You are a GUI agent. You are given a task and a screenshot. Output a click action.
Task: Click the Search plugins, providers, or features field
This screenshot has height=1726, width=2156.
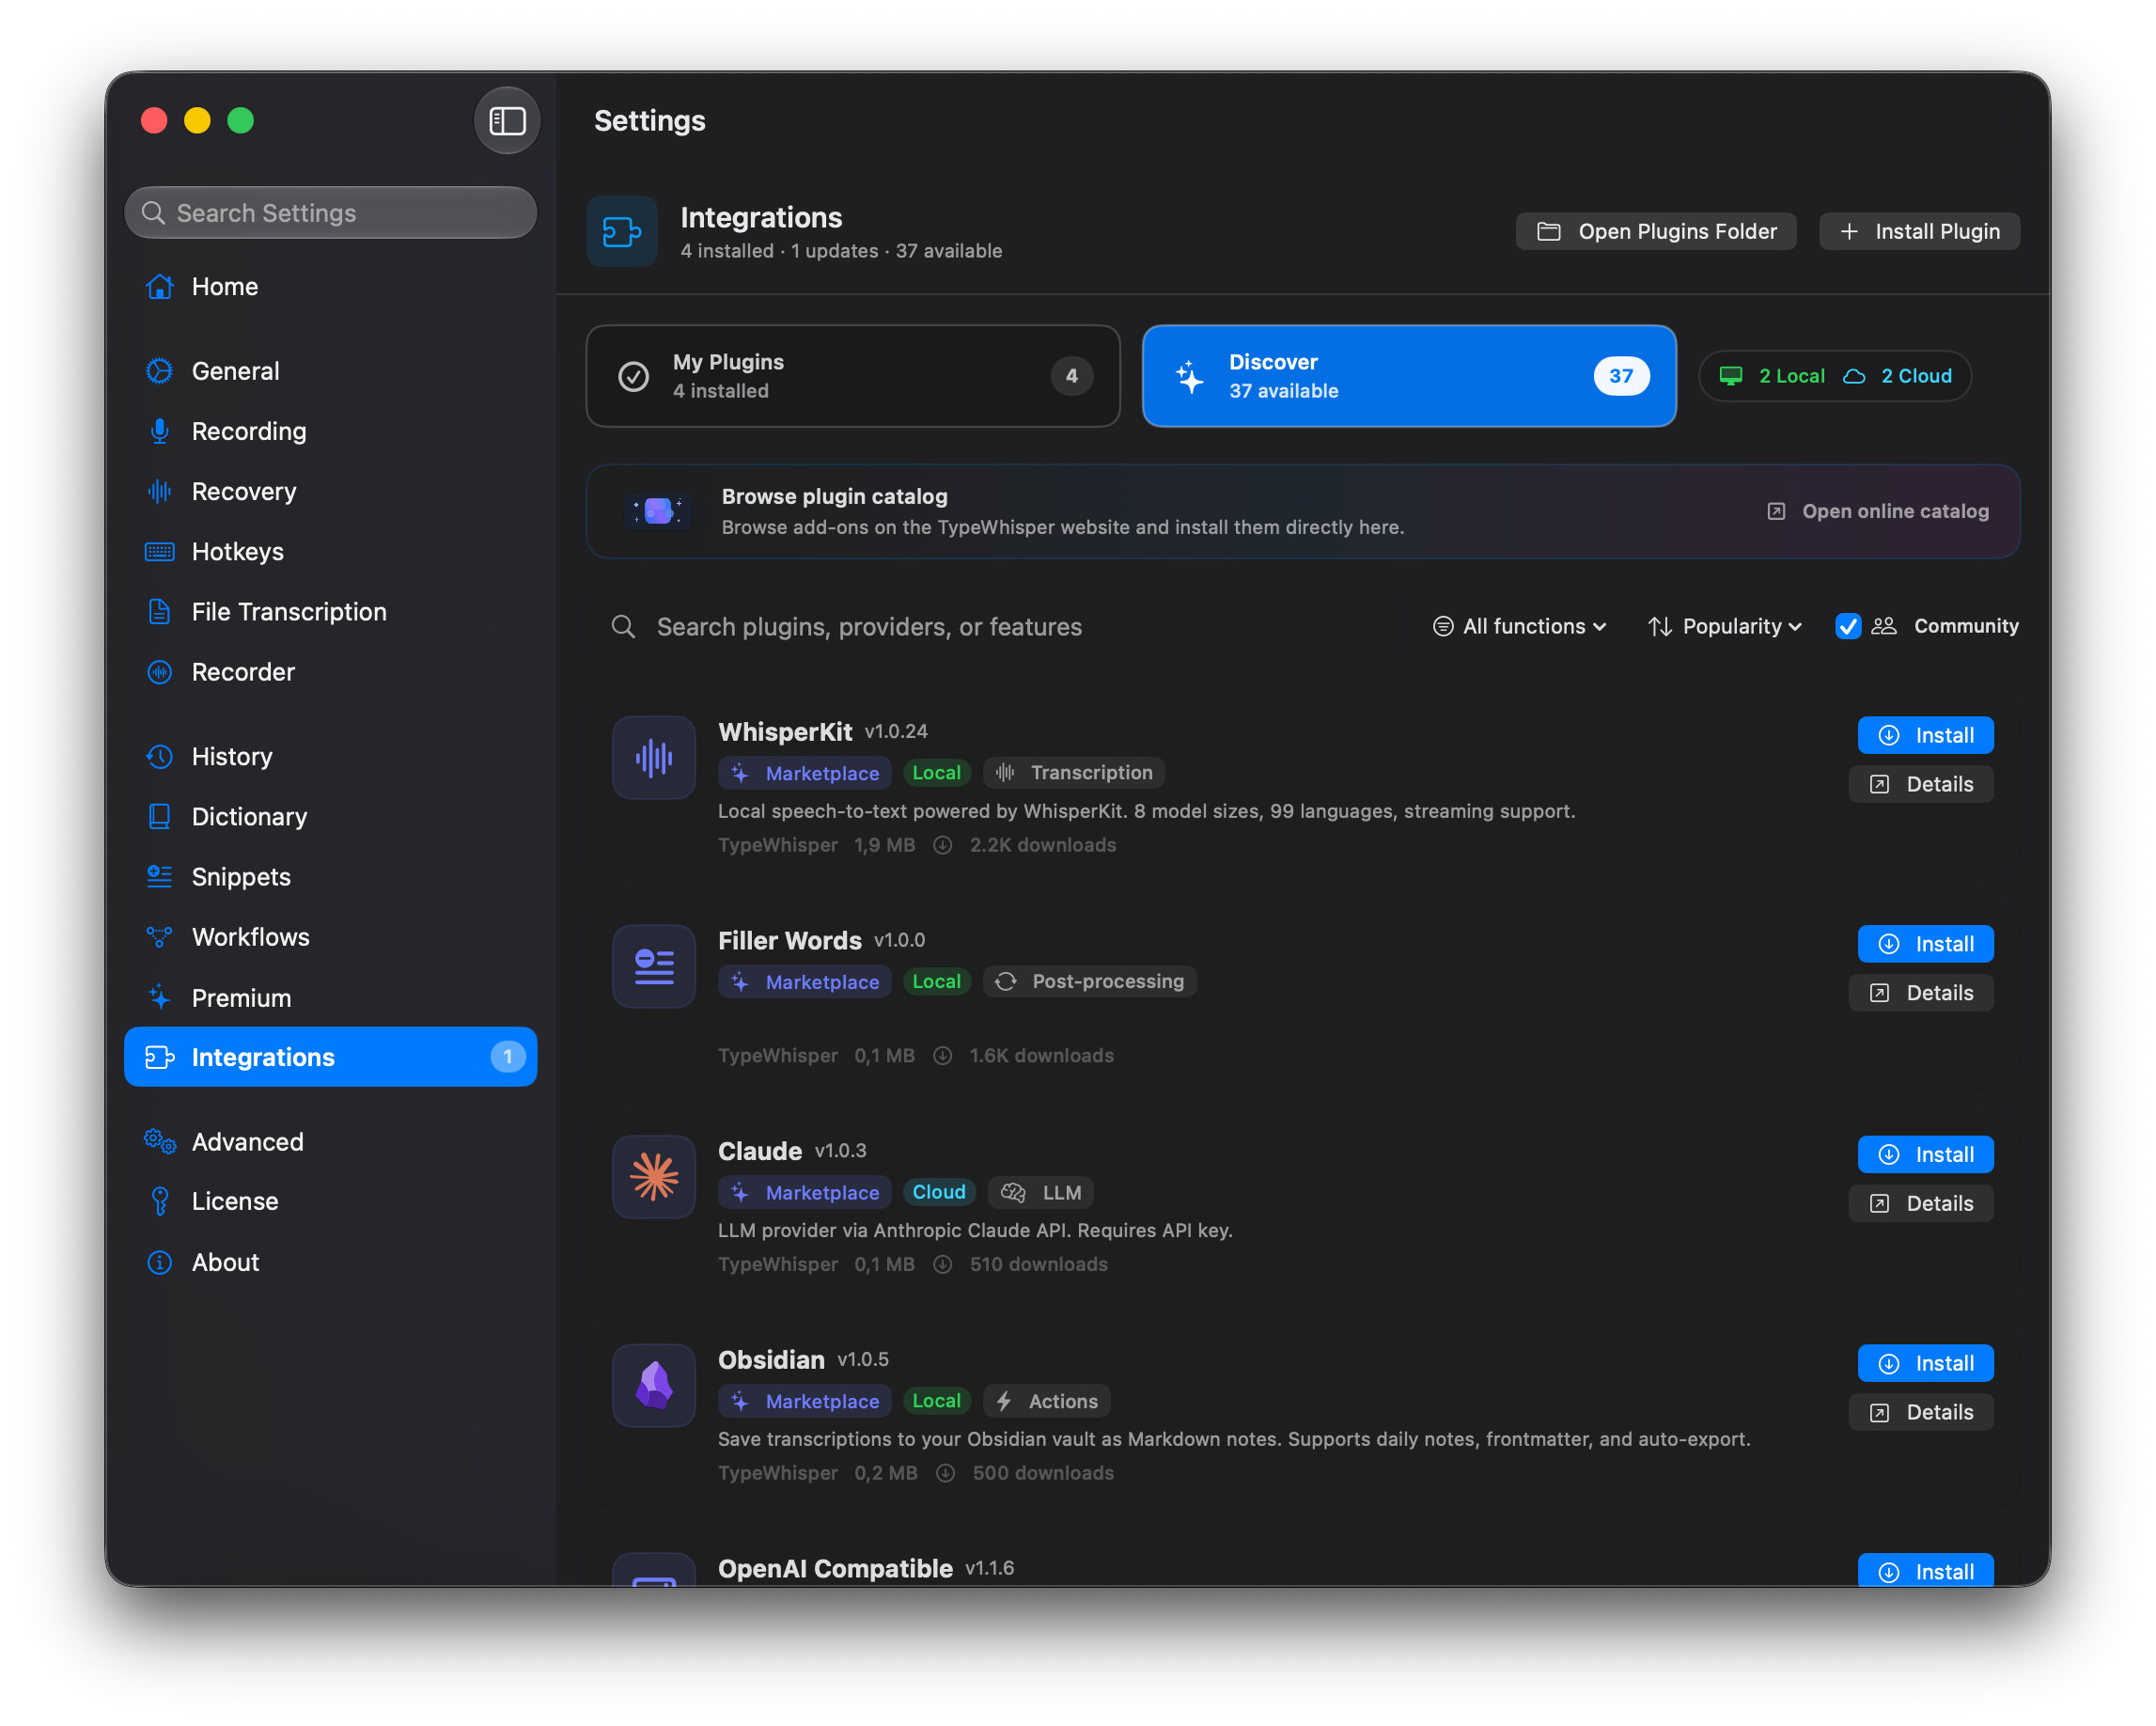point(1000,627)
